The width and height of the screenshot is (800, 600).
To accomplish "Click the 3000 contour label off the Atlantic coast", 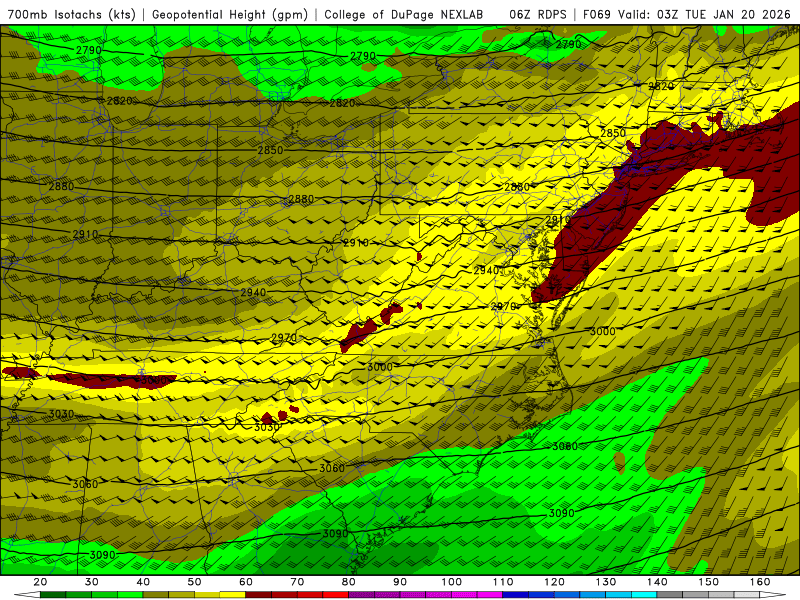I will coord(603,331).
